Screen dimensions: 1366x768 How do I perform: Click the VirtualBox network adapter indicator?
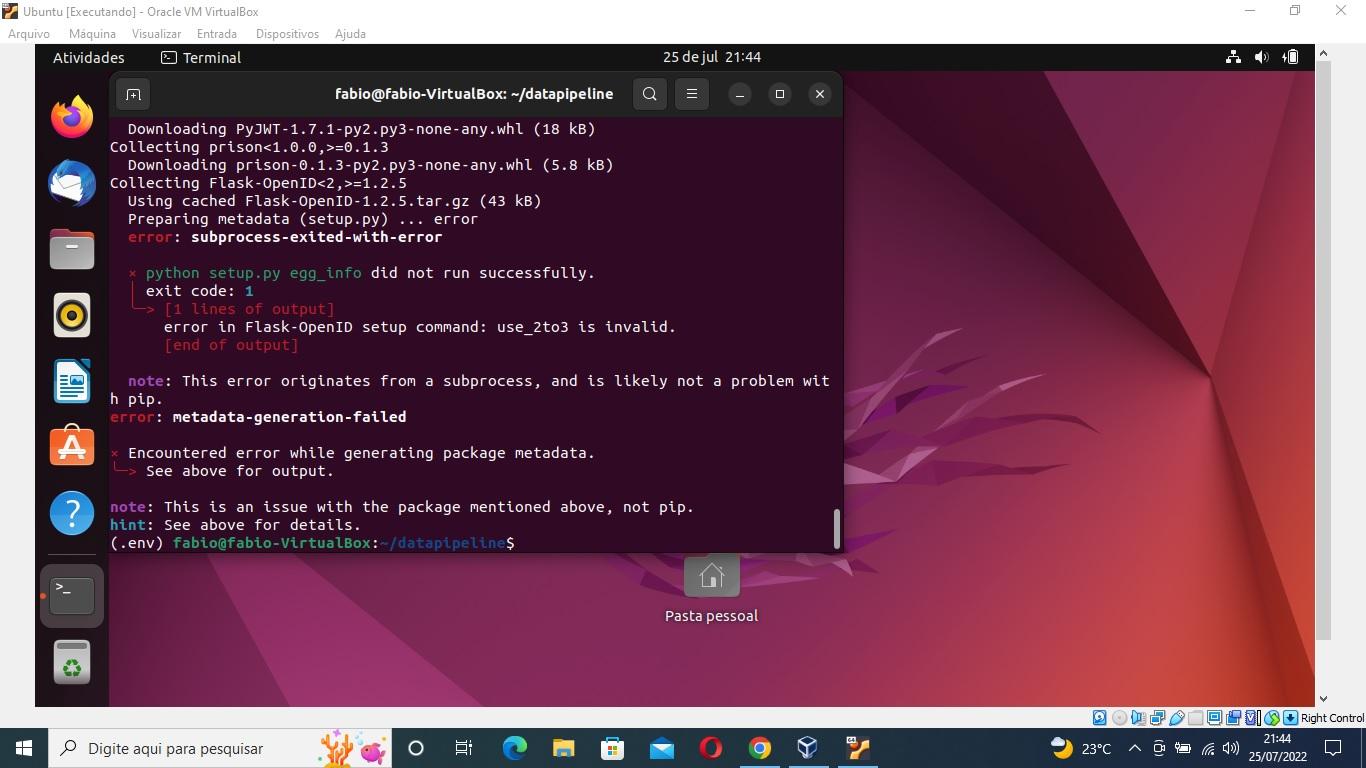coord(1157,718)
